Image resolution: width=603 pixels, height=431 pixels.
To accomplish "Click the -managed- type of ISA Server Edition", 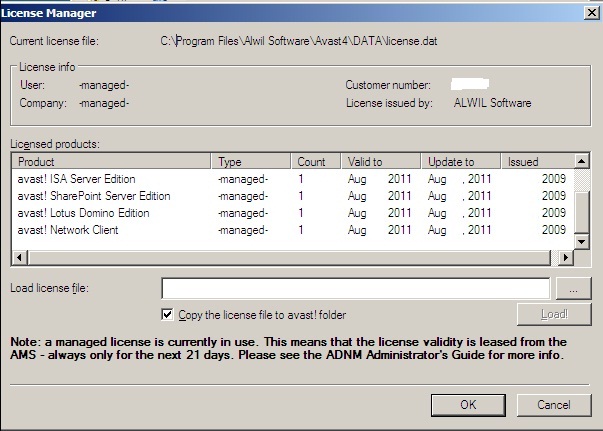I will (243, 179).
